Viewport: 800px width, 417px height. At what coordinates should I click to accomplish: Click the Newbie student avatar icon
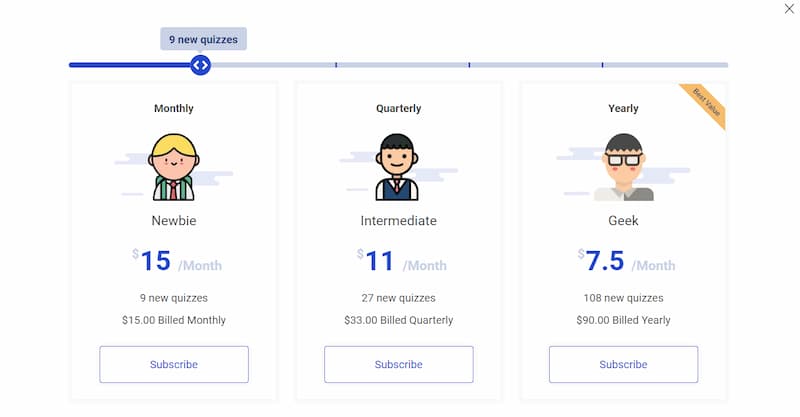coord(173,167)
